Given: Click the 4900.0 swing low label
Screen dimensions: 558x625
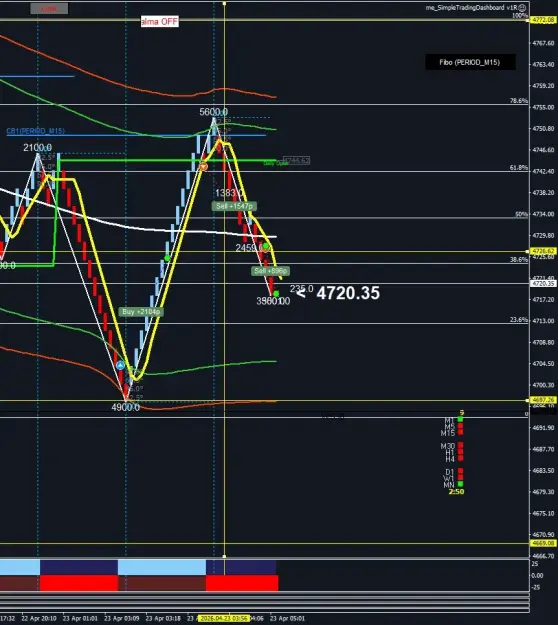Looking at the screenshot, I should point(126,407).
